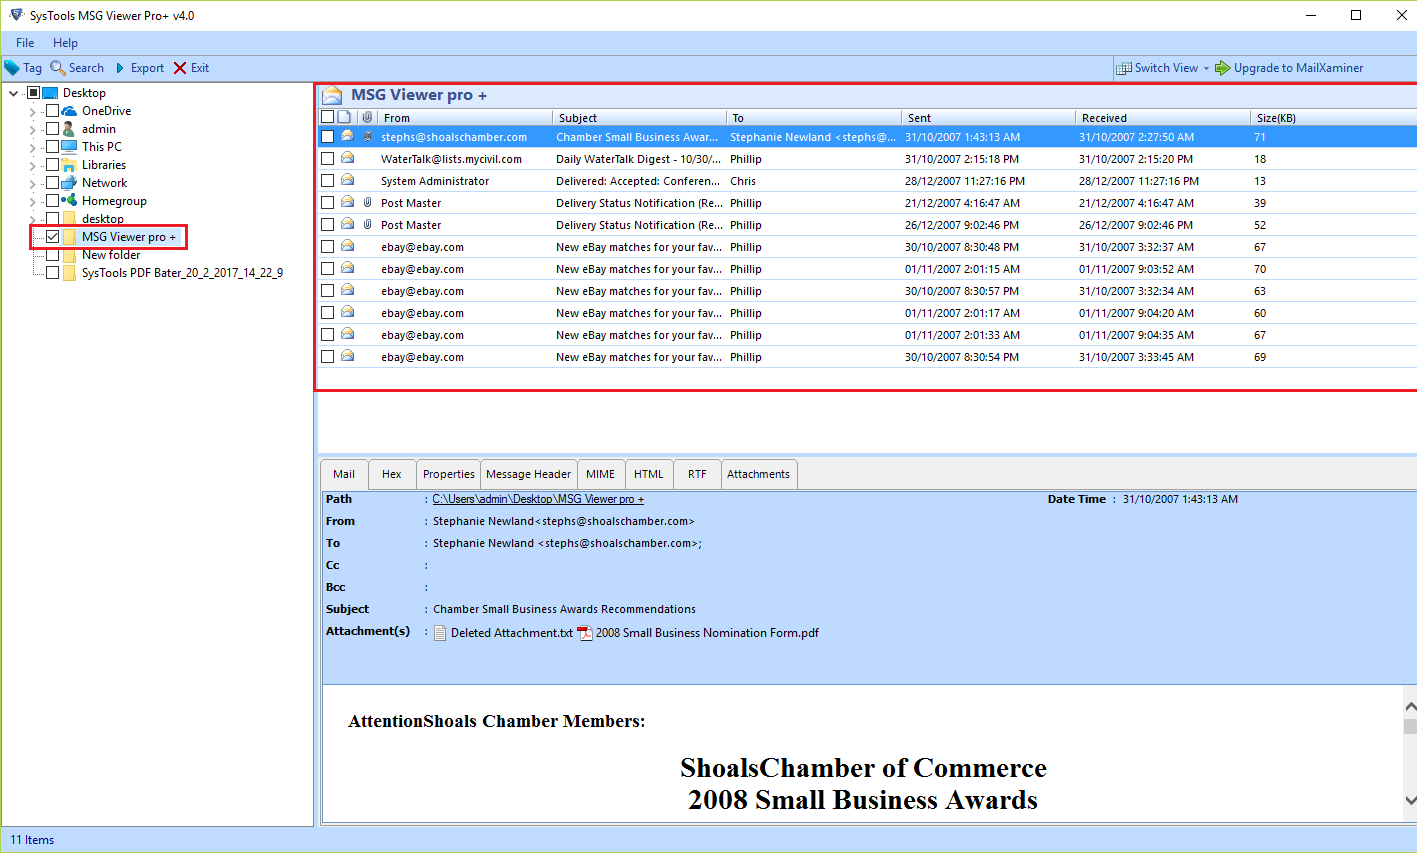This screenshot has height=853, width=1417.
Task: Check the box for the System Administrator email
Action: 327,180
